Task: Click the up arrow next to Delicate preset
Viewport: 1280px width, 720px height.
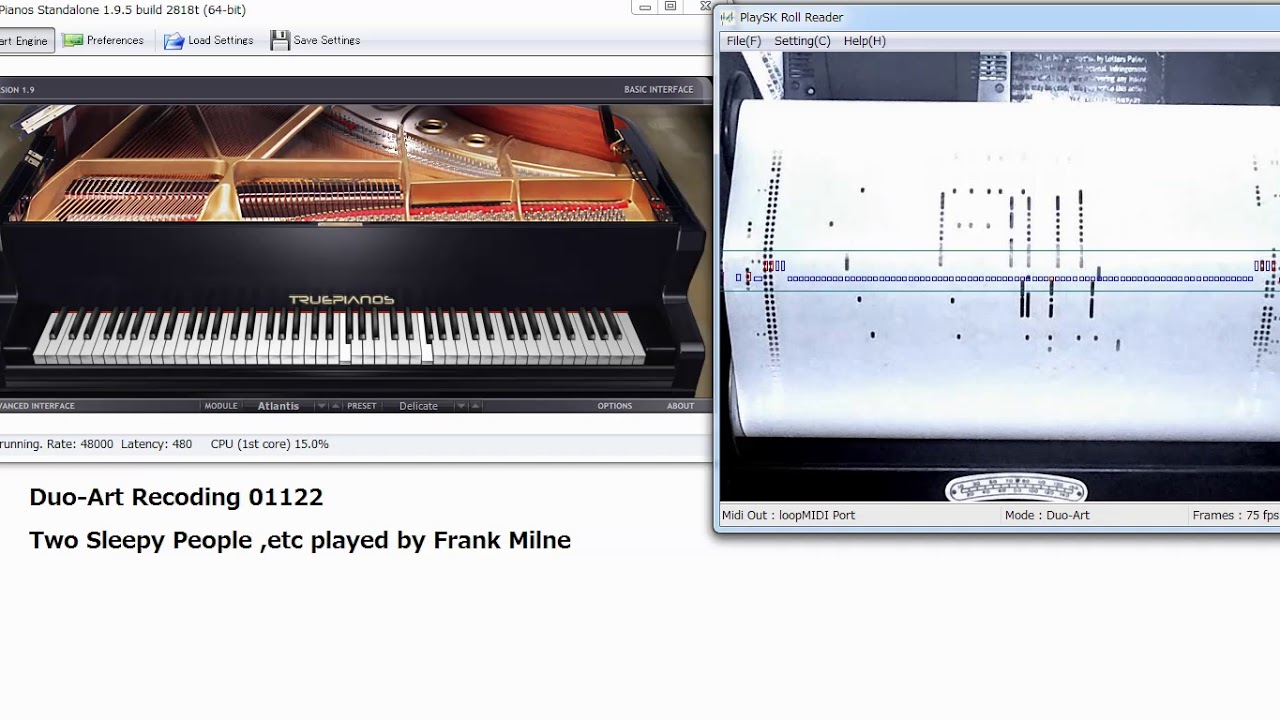Action: (x=475, y=406)
